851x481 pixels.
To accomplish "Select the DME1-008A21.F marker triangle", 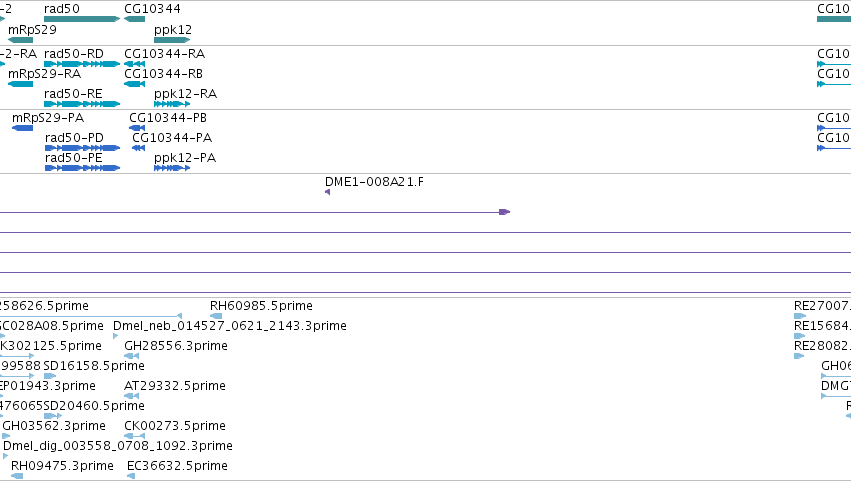I will click(327, 192).
